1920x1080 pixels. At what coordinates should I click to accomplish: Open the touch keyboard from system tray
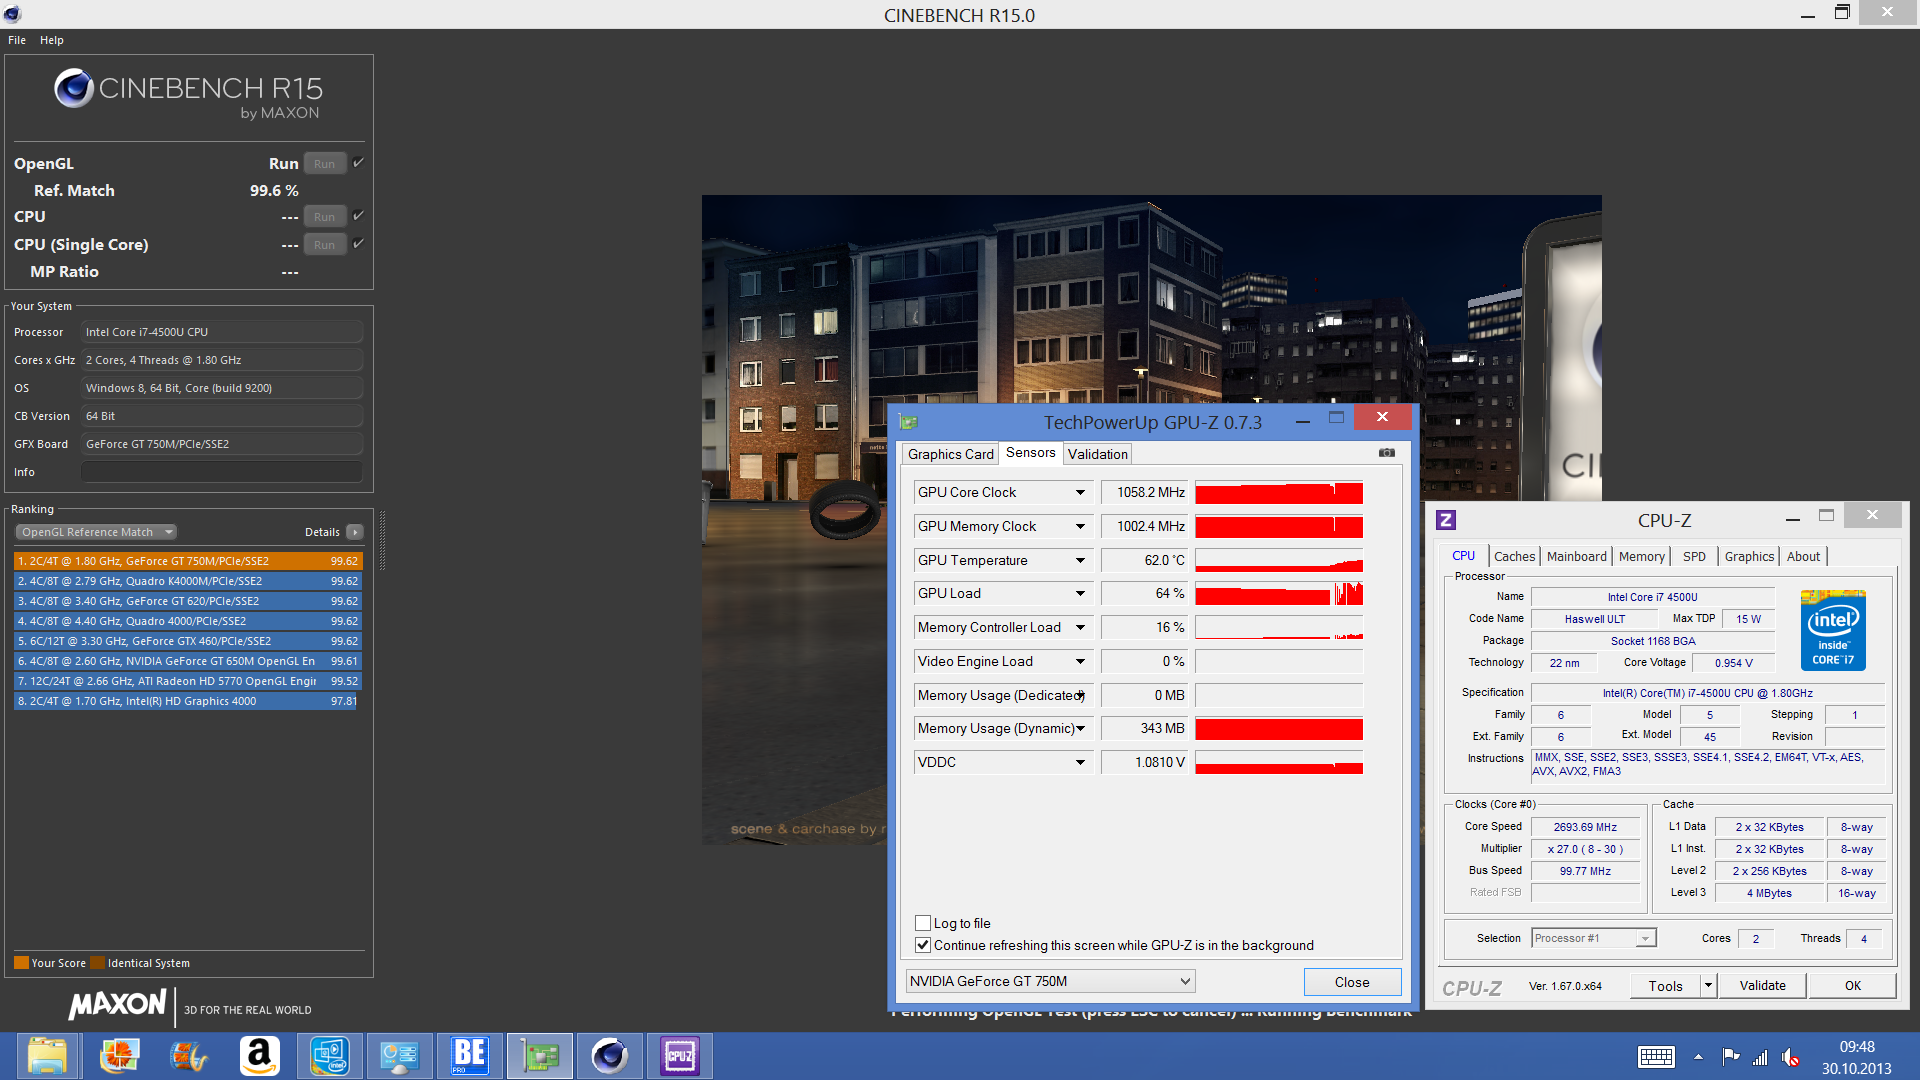pyautogui.click(x=1656, y=1057)
